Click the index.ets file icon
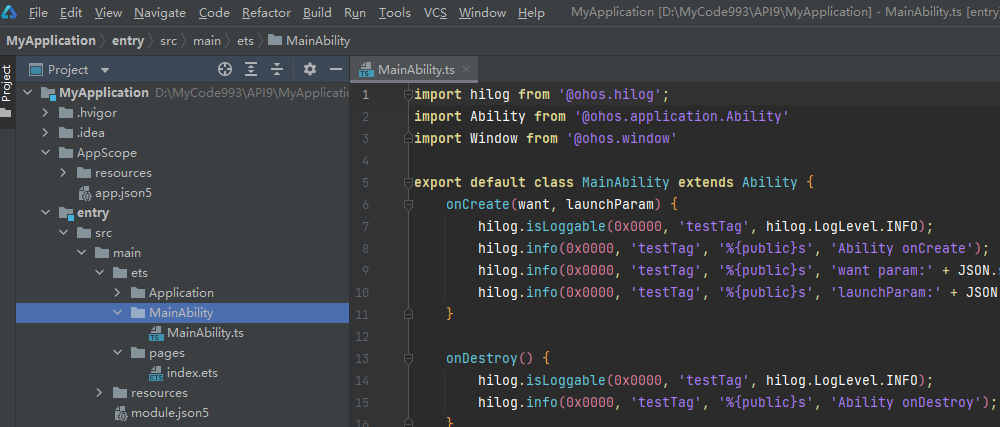The width and height of the screenshot is (1000, 427). (156, 373)
